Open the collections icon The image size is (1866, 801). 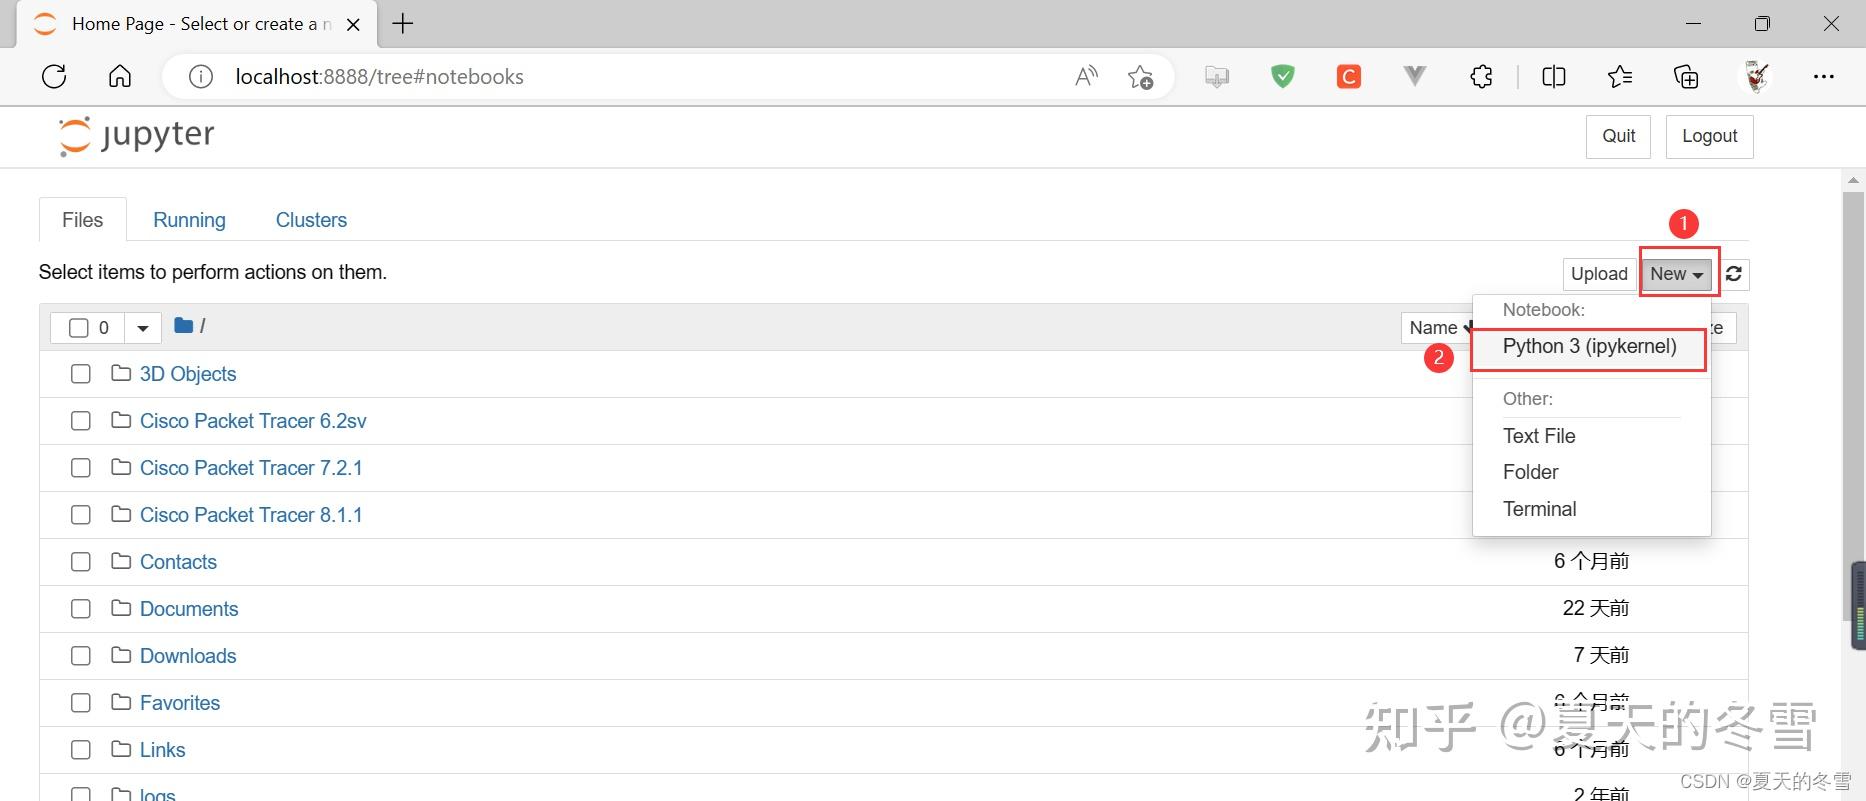[1686, 77]
